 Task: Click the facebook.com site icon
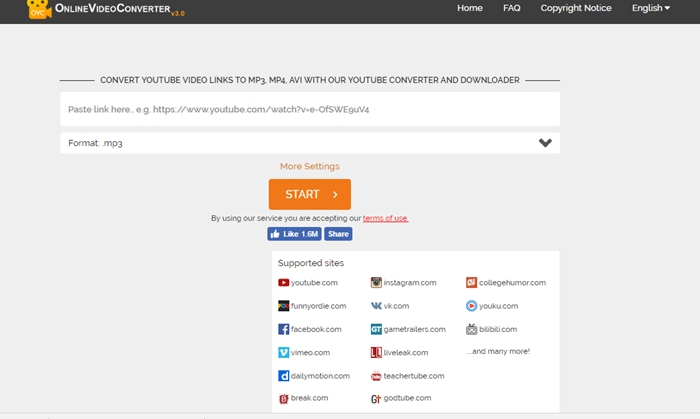tap(283, 329)
